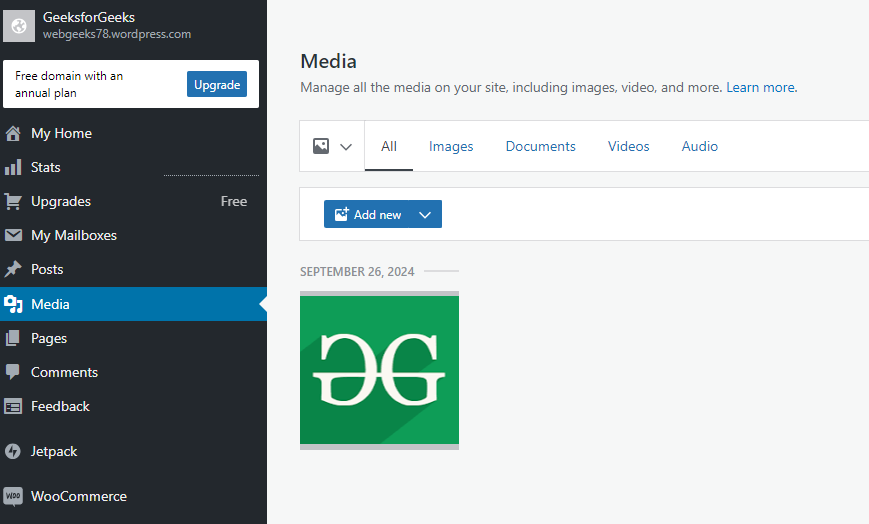The height and width of the screenshot is (524, 869).
Task: Click the webgeeks78.wordpress.com site address
Action: coord(117,34)
